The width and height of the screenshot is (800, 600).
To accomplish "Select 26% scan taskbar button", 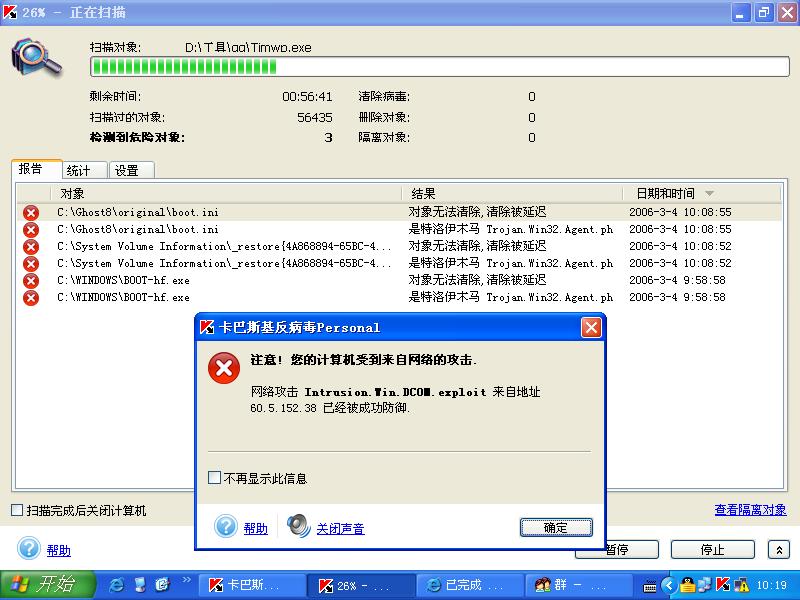I will click(x=361, y=585).
